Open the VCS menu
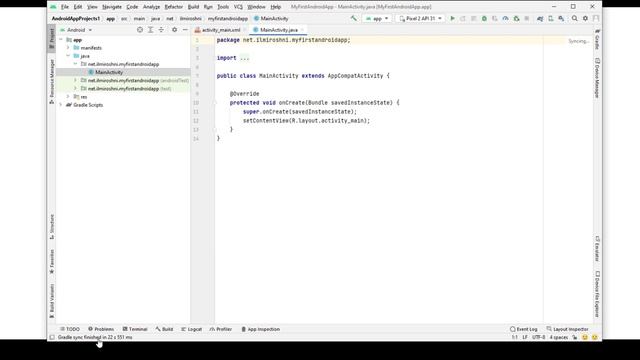Image resolution: width=640 pixels, height=360 pixels. pos(238,7)
